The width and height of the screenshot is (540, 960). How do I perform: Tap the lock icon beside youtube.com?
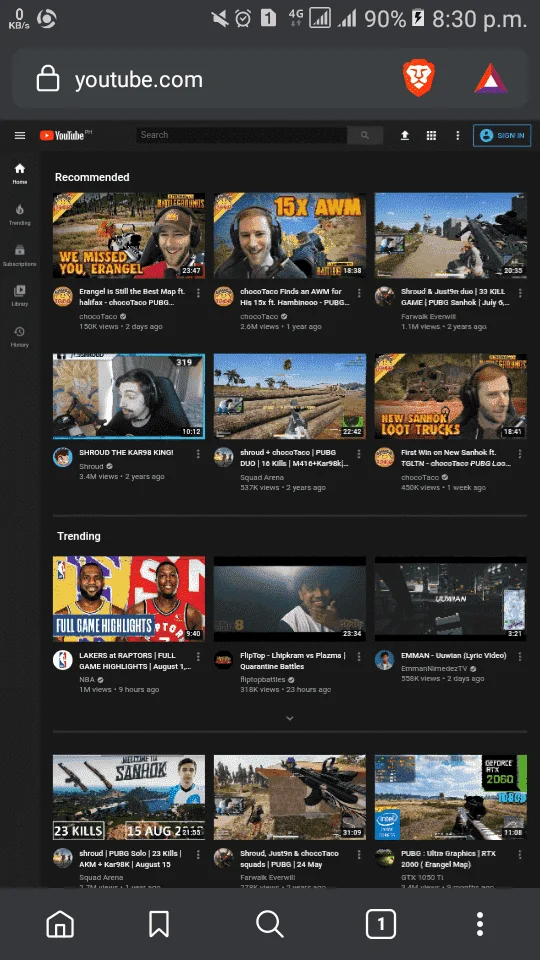(48, 78)
